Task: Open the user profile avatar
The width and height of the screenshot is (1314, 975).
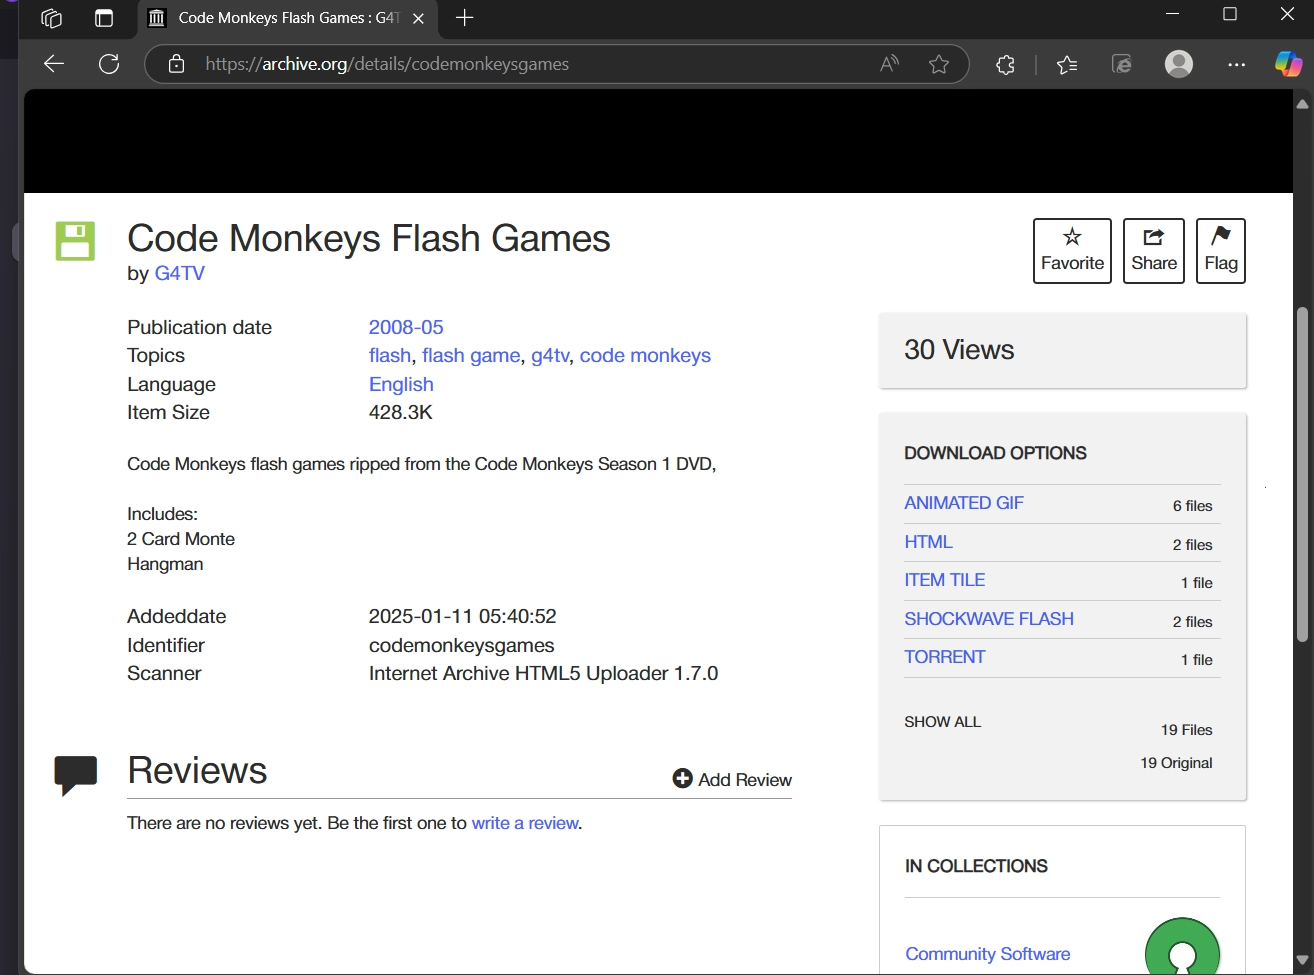Action: (1179, 64)
